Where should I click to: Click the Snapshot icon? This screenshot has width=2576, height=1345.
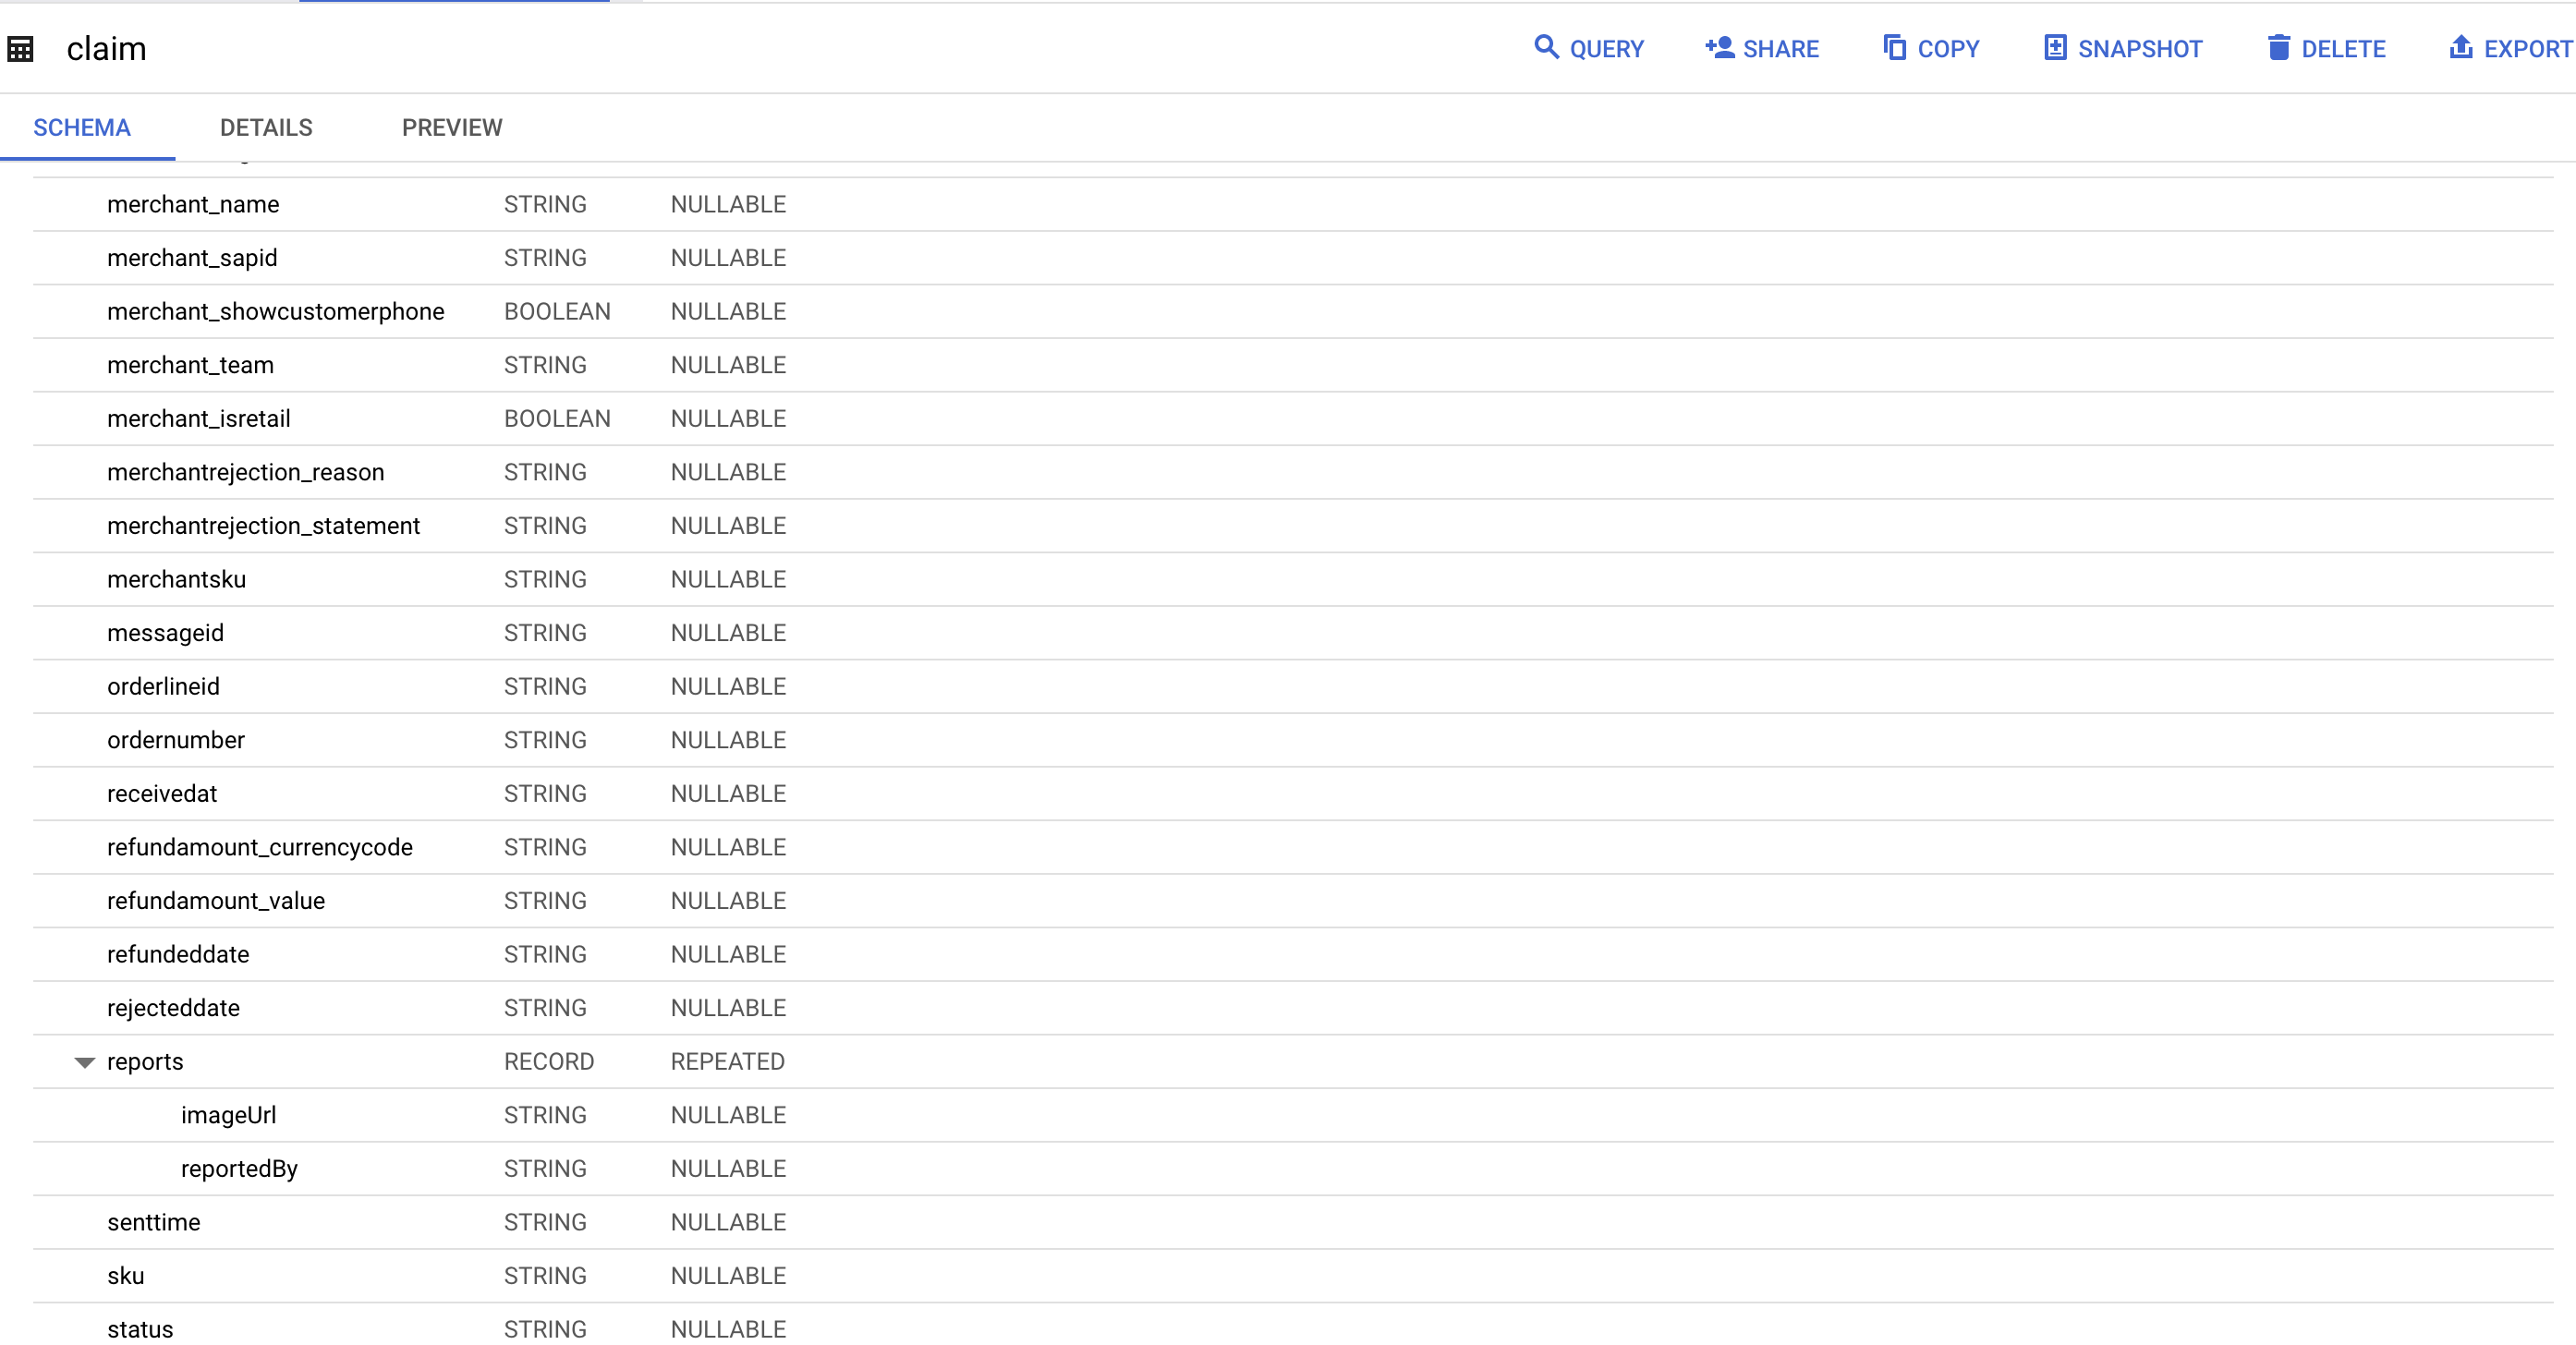pyautogui.click(x=2055, y=47)
